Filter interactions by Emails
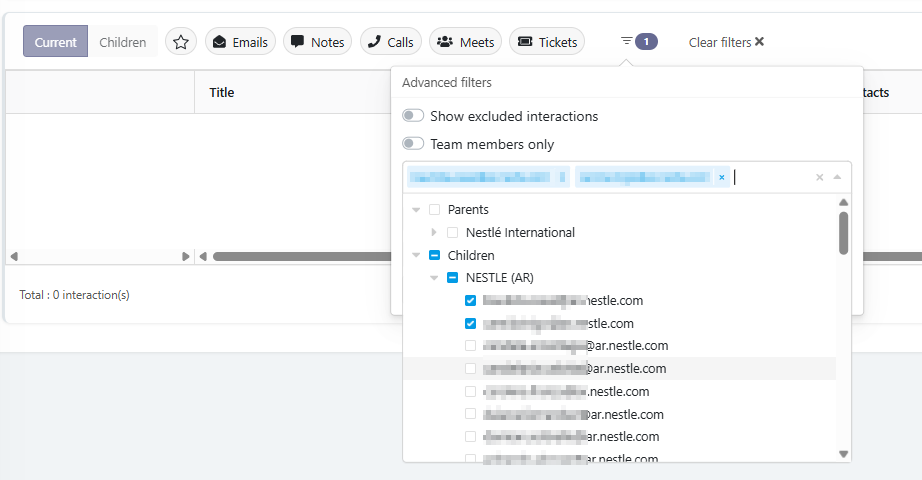The image size is (922, 480). [240, 42]
